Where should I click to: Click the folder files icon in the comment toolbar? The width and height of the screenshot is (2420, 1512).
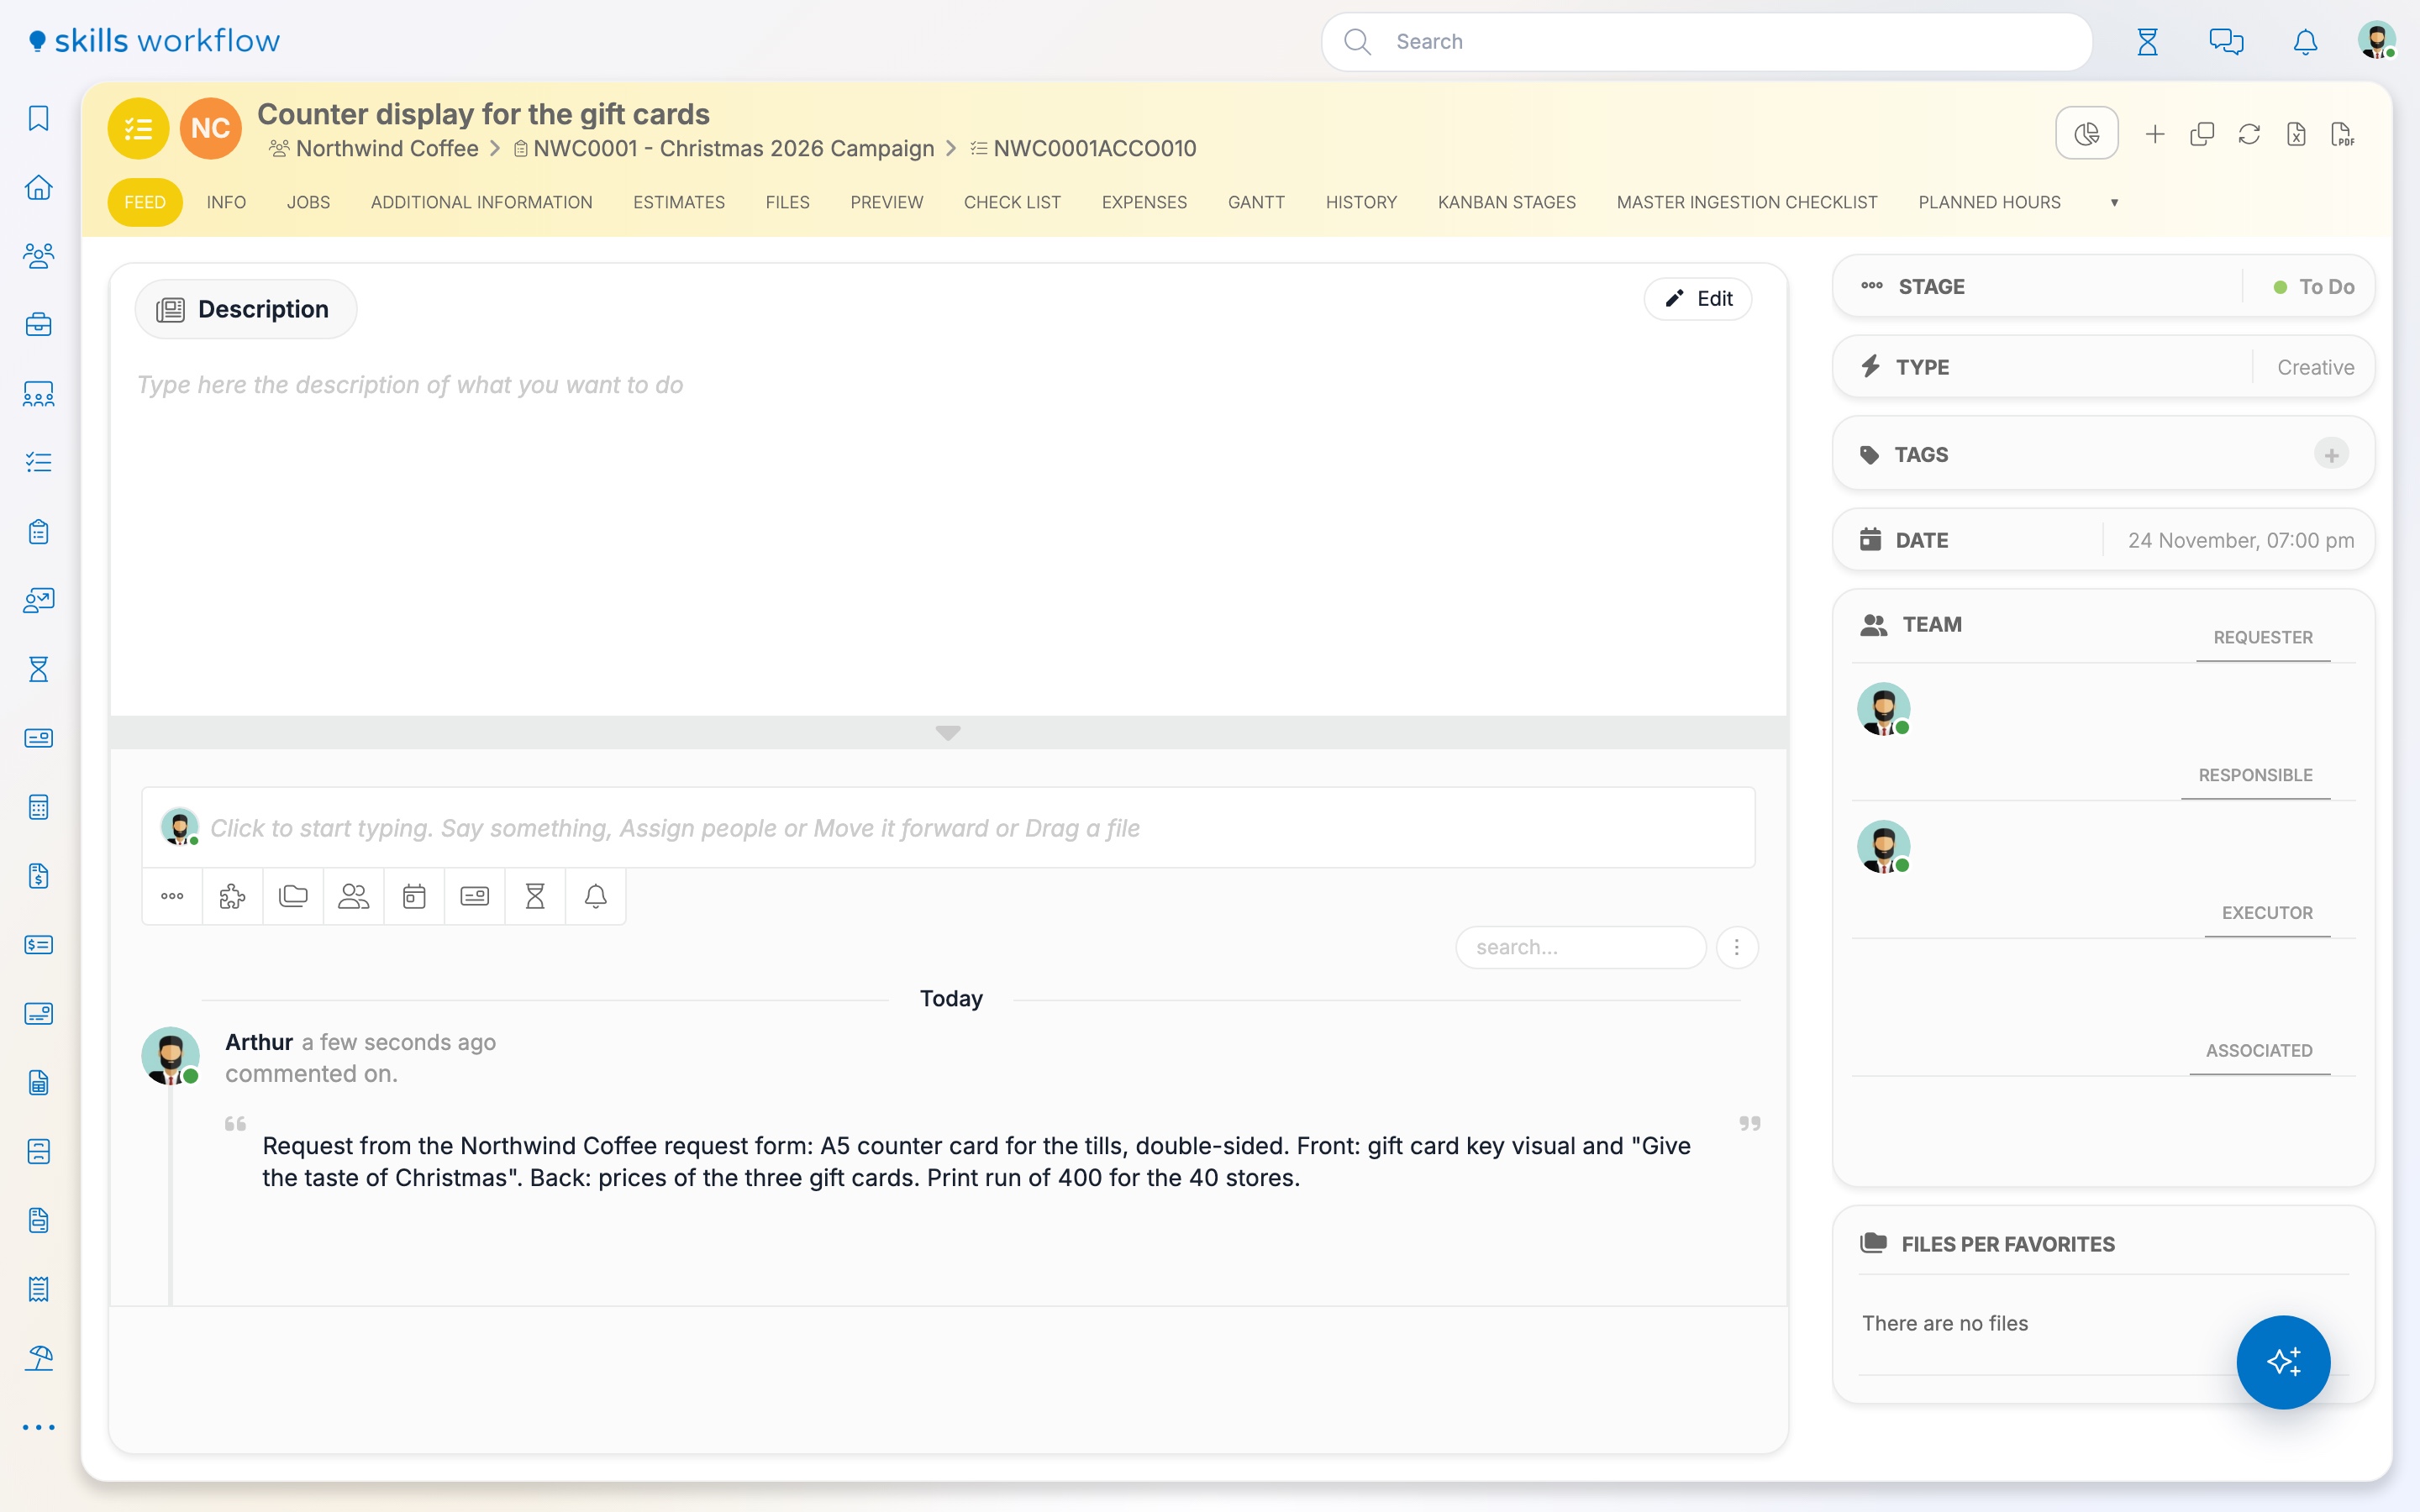(293, 896)
